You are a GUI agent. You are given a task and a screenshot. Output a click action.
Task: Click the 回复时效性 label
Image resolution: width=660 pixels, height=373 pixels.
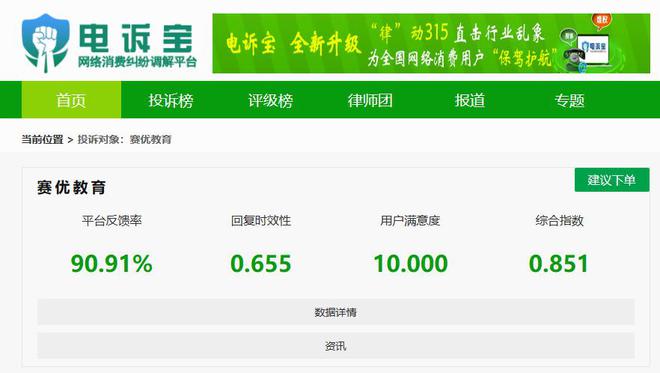coord(261,220)
